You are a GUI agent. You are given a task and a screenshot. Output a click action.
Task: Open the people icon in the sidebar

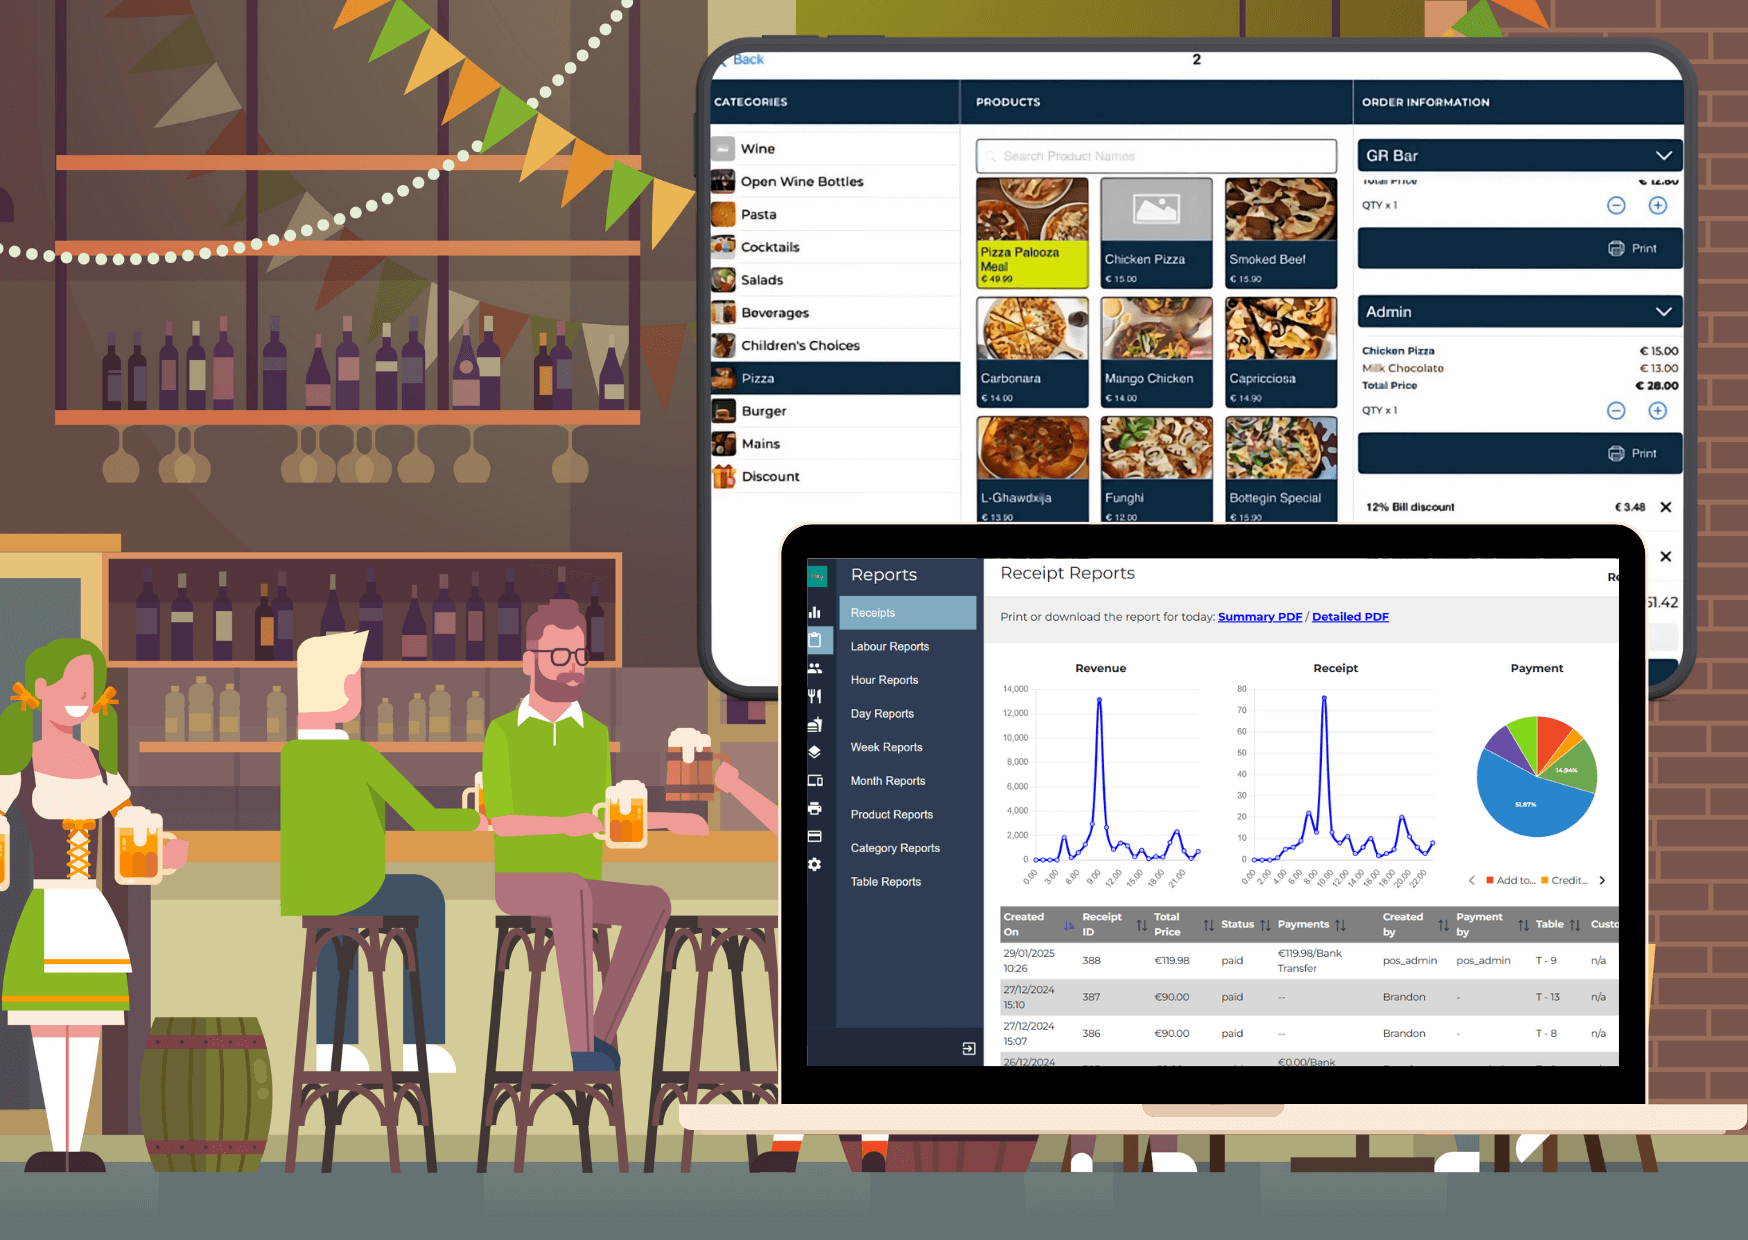815,668
